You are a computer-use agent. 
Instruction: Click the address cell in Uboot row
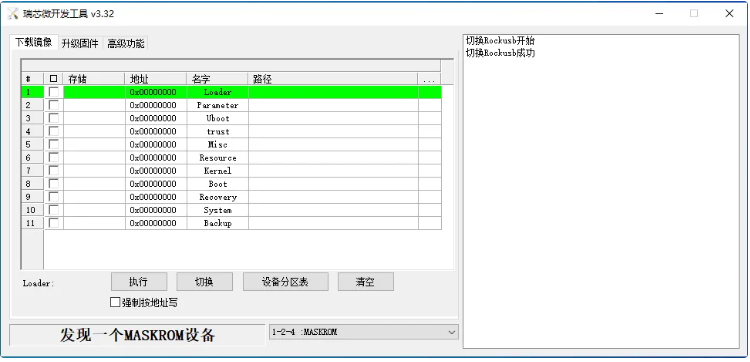(x=156, y=118)
